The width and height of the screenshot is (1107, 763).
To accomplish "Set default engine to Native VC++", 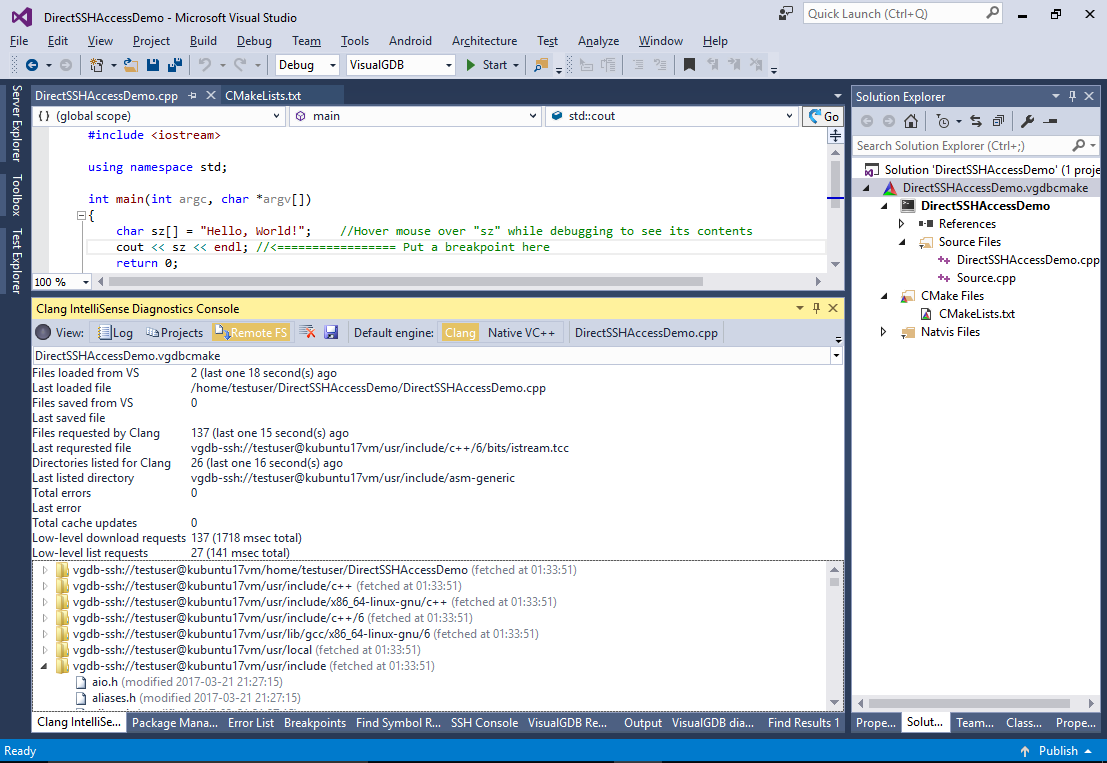I will (x=521, y=332).
